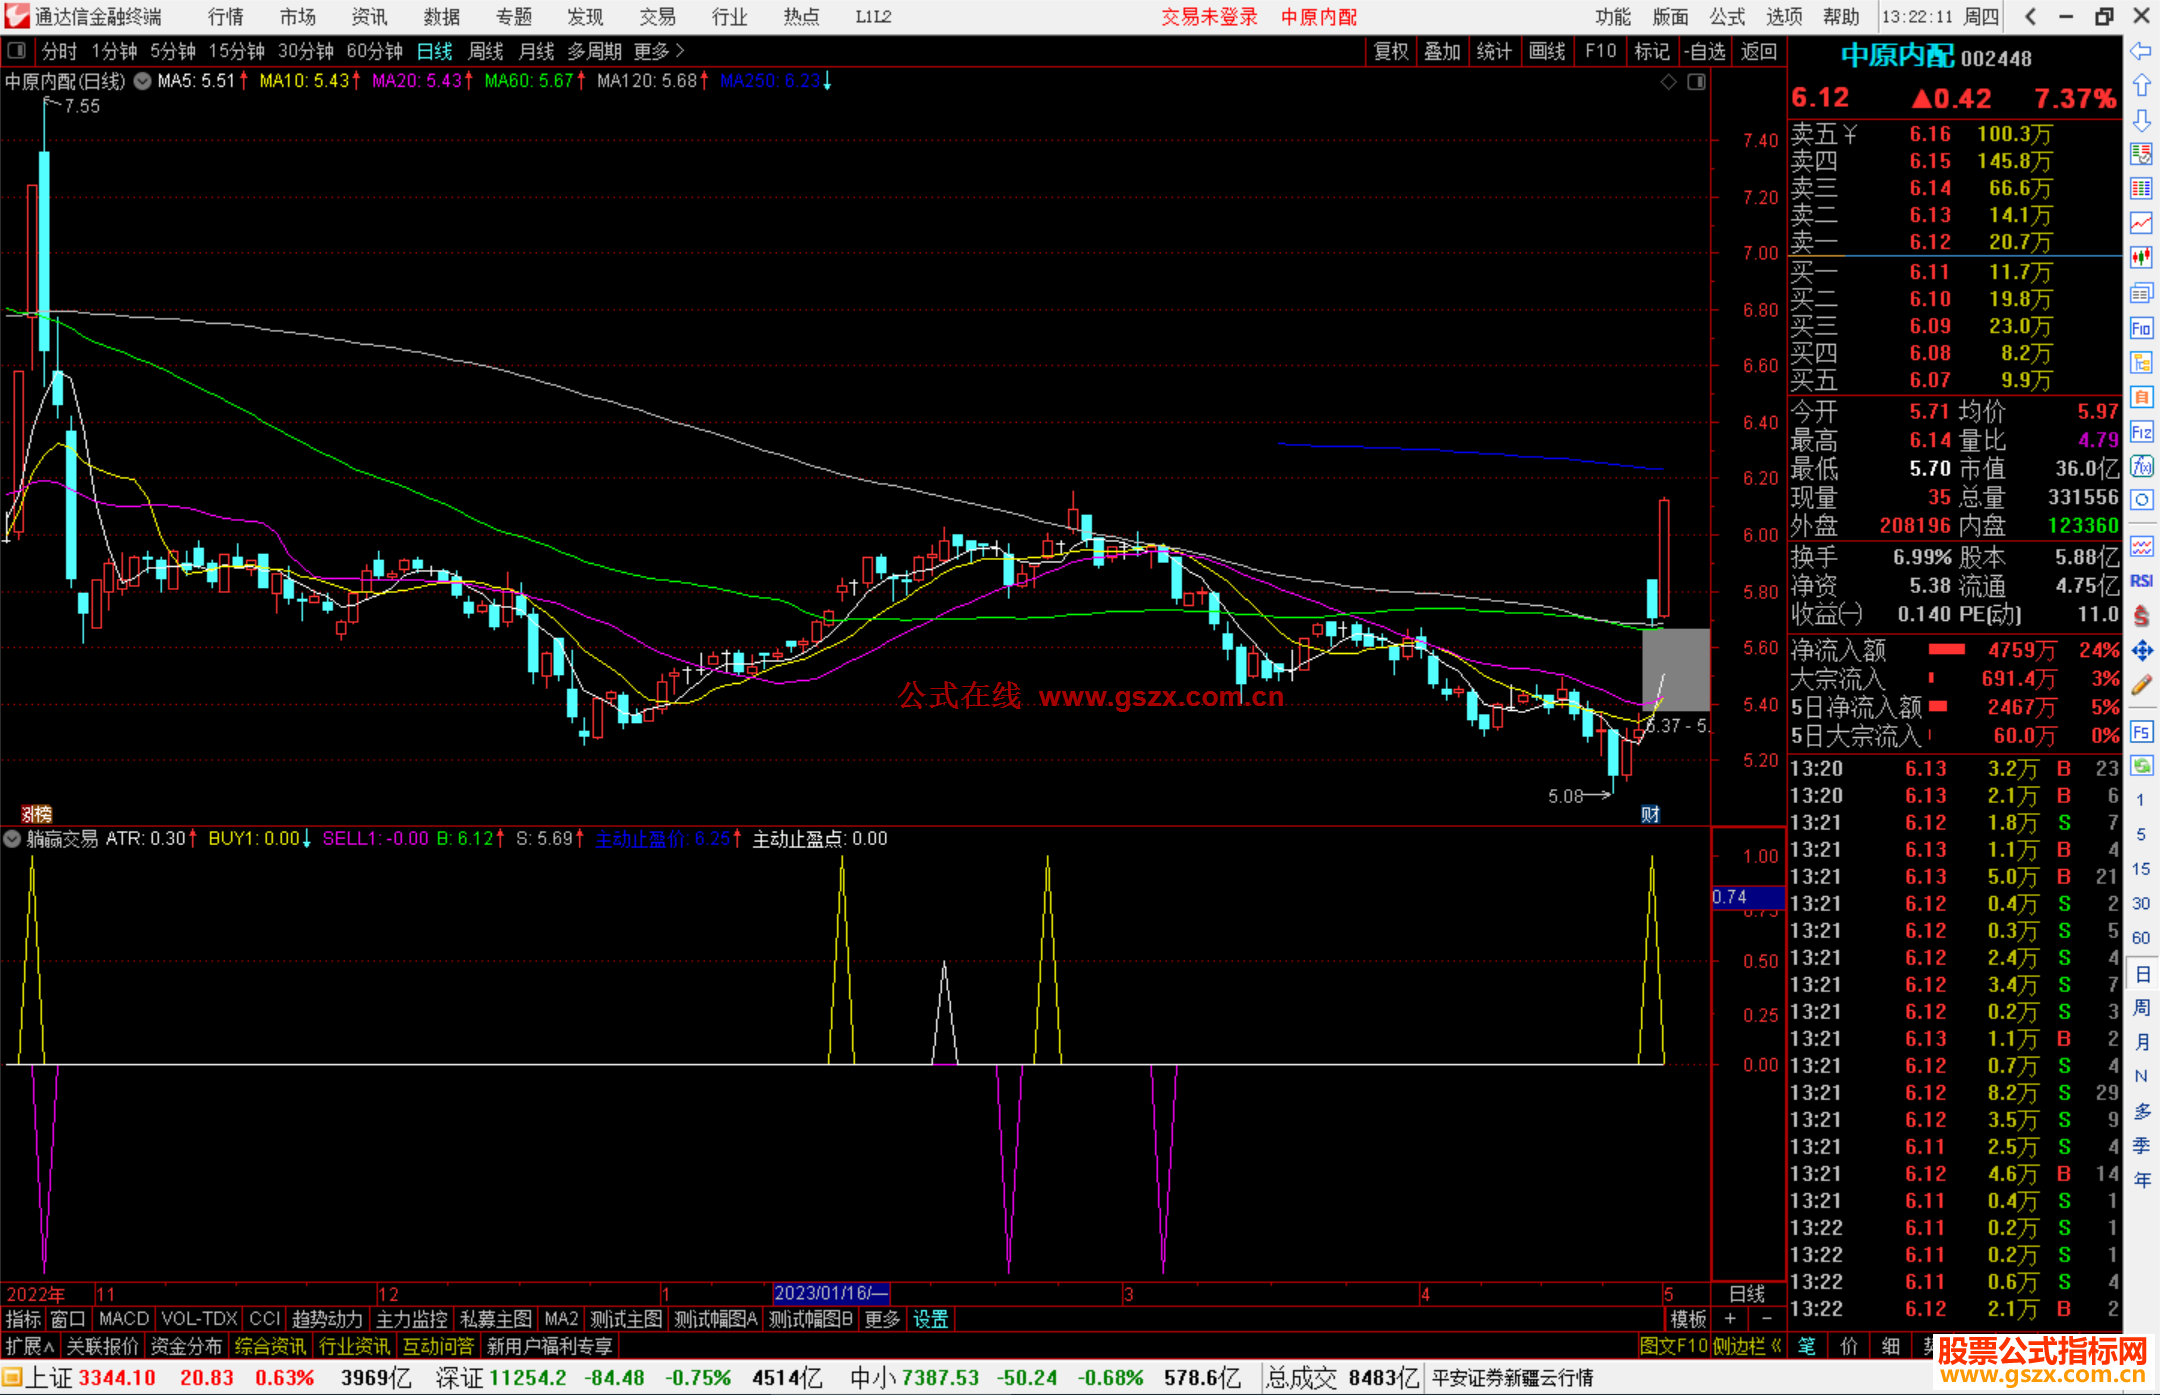
Task: Click the green refresh icon in sidebar
Action: (2141, 766)
